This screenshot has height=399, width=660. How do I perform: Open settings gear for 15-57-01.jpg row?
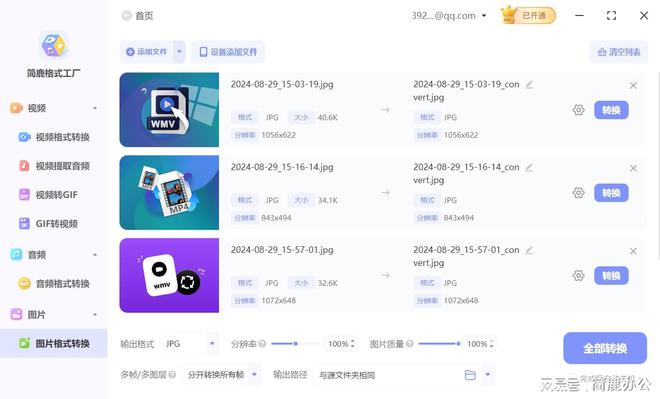click(x=578, y=276)
